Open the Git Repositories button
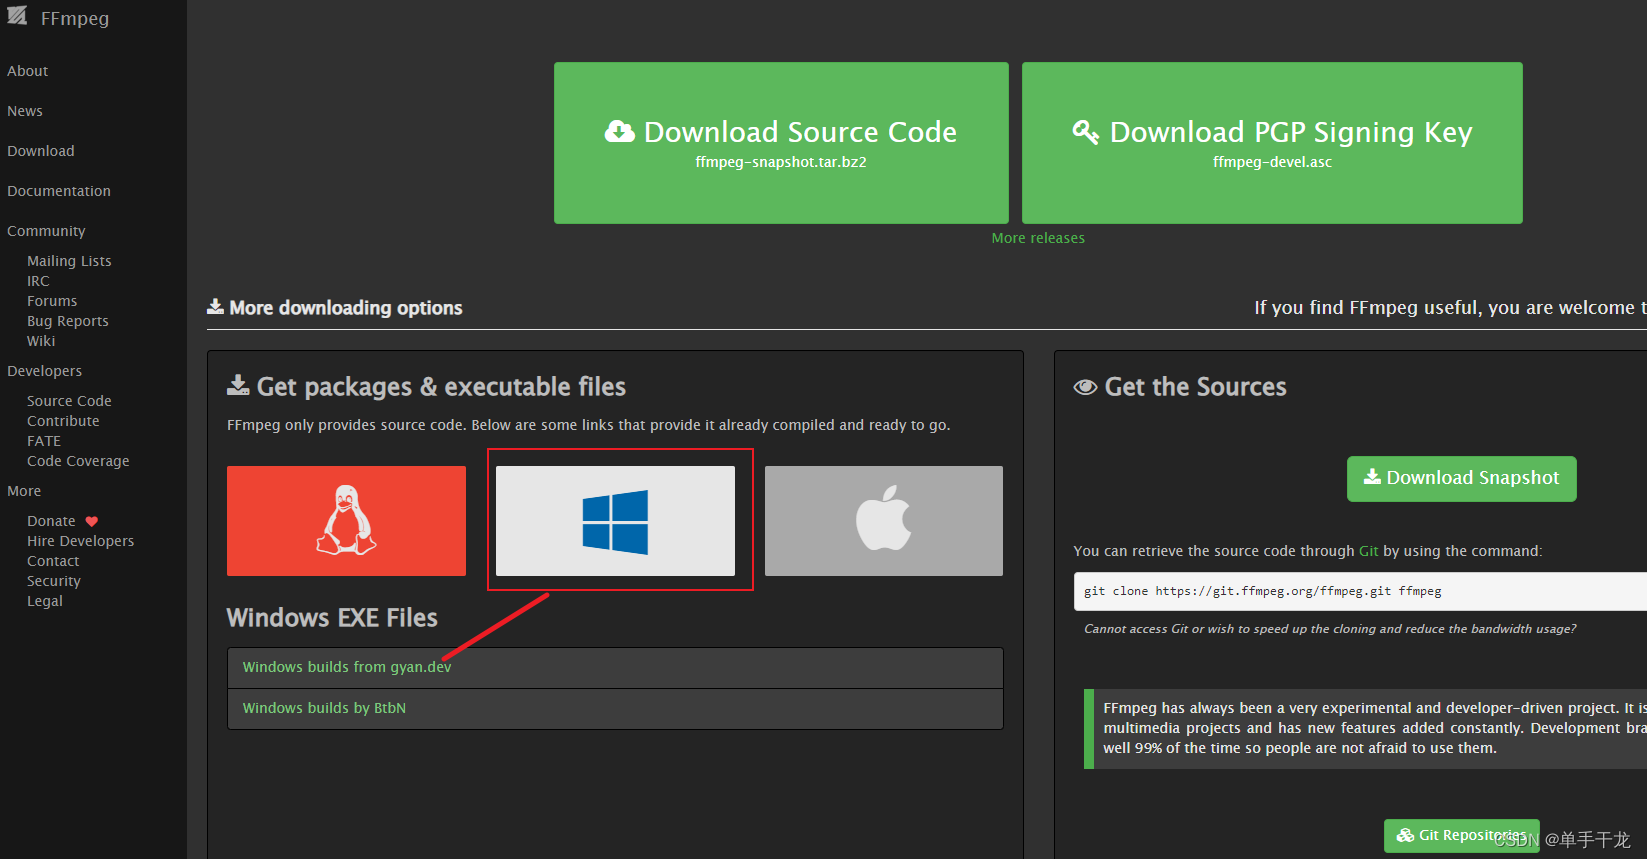1647x859 pixels. [x=1461, y=835]
